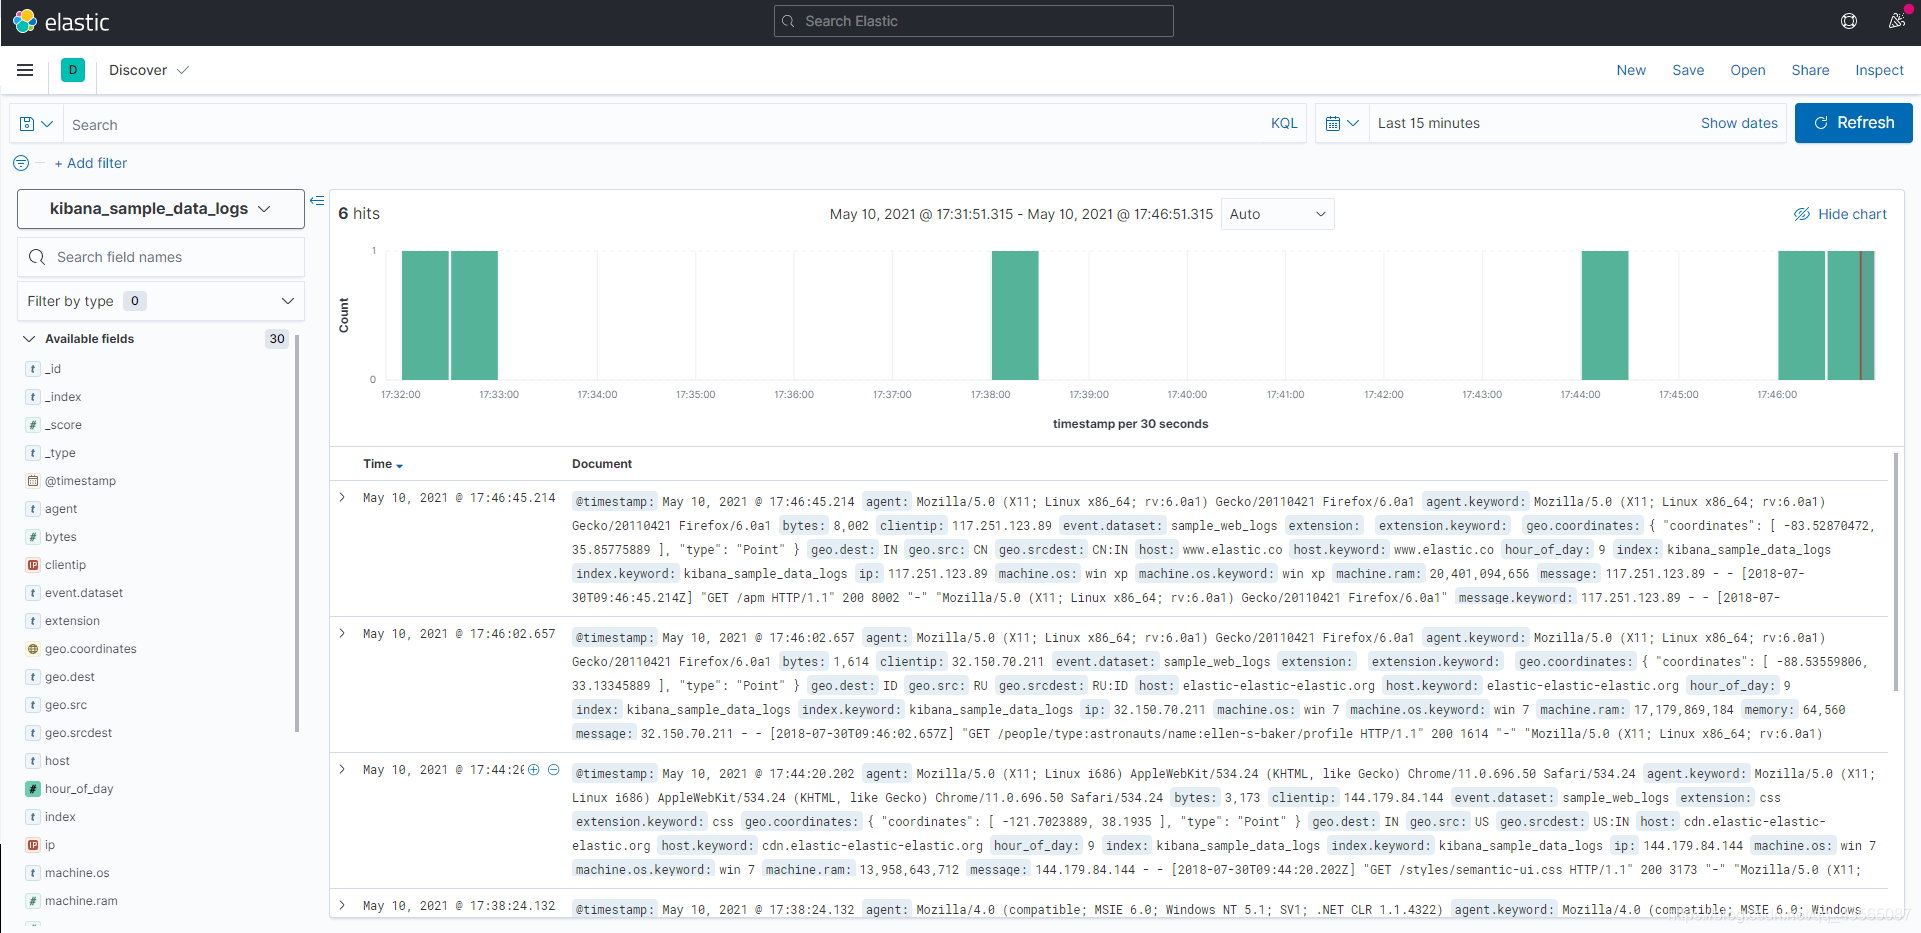Click Add filter link
This screenshot has width=1921, height=933.
91,163
